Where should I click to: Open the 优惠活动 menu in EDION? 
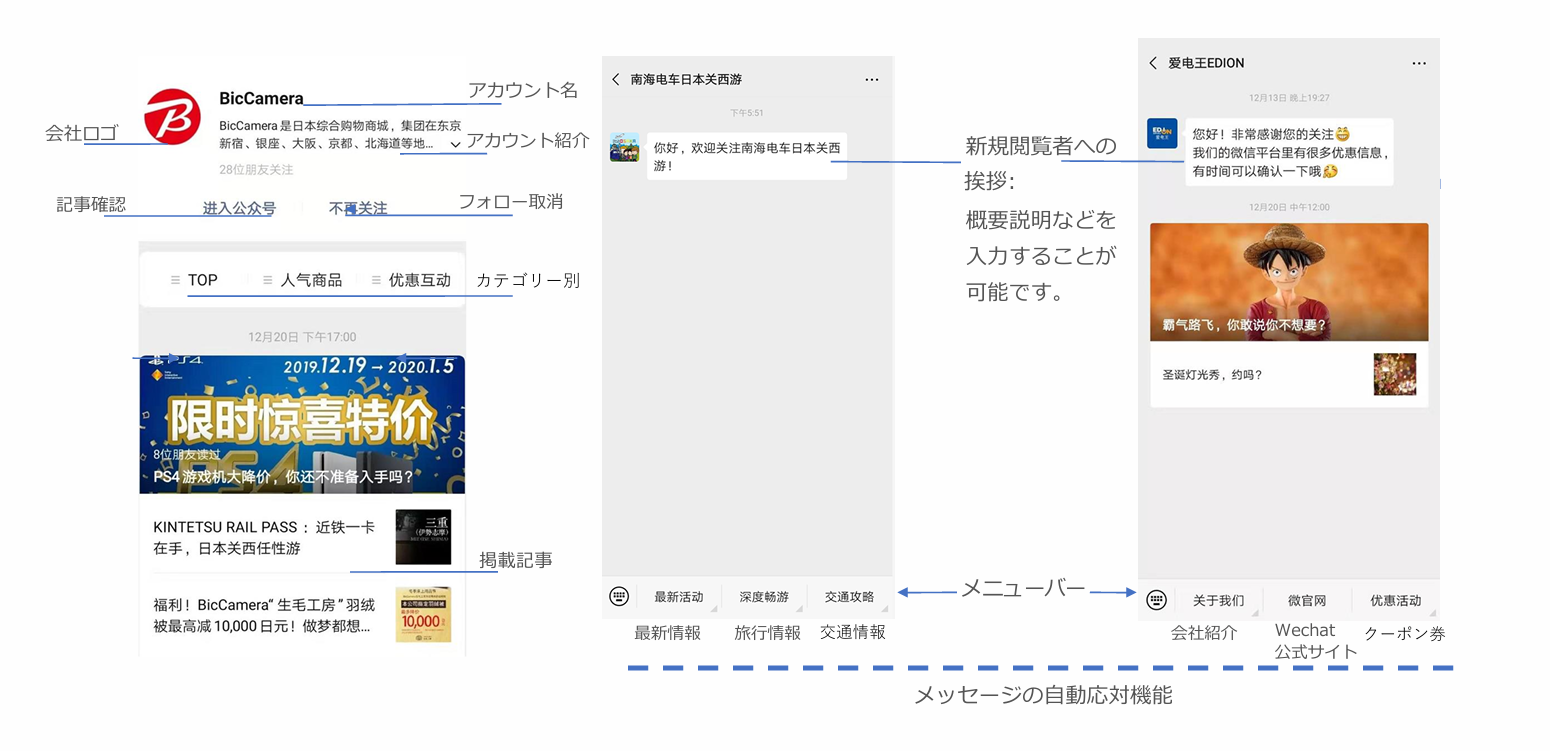click(1395, 600)
